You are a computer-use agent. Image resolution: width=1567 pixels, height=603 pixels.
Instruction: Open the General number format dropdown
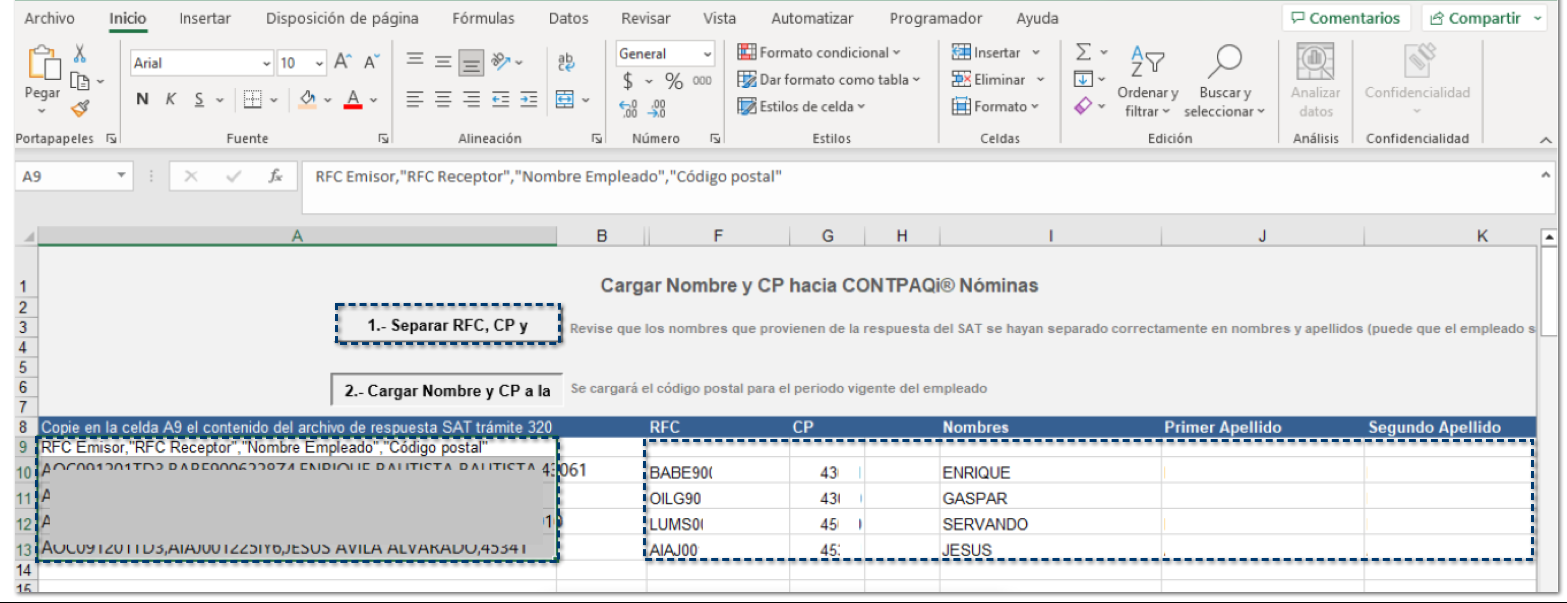708,53
